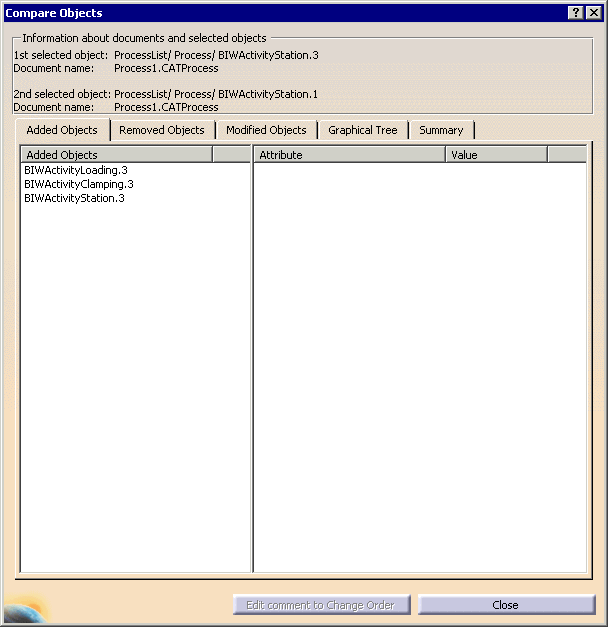Click the 1st selected object path text

coord(216,55)
